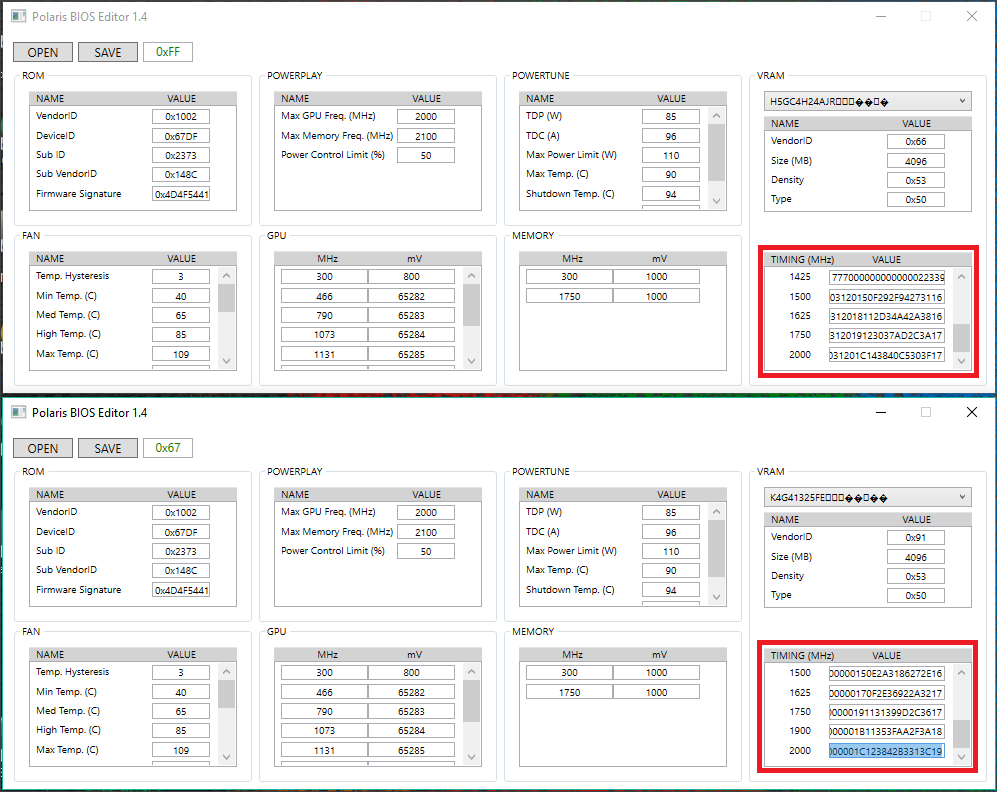997x792 pixels.
Task: Click the top TIMING list scrollbar thumb
Action: pos(961,338)
